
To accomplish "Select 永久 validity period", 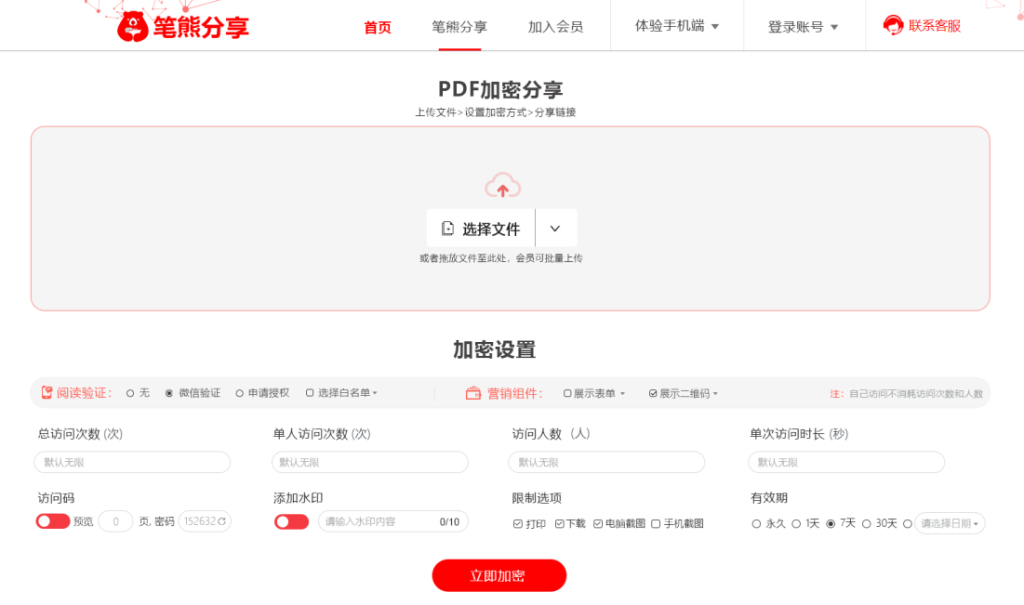I will tap(756, 524).
